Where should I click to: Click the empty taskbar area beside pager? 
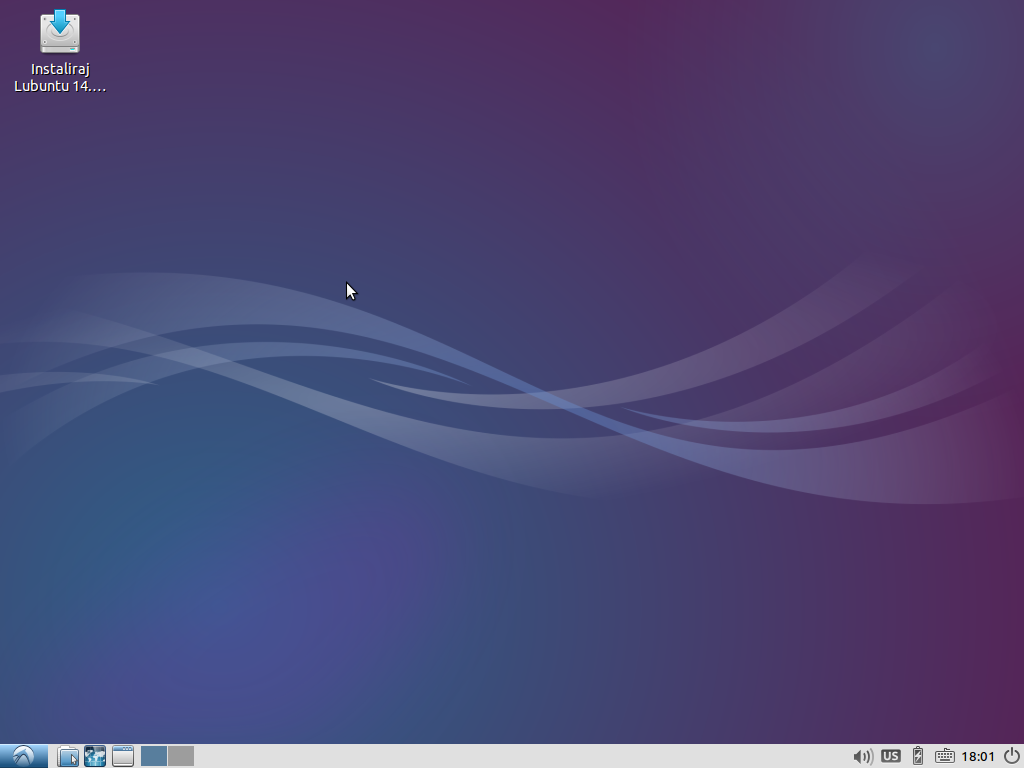pyautogui.click(x=500, y=756)
